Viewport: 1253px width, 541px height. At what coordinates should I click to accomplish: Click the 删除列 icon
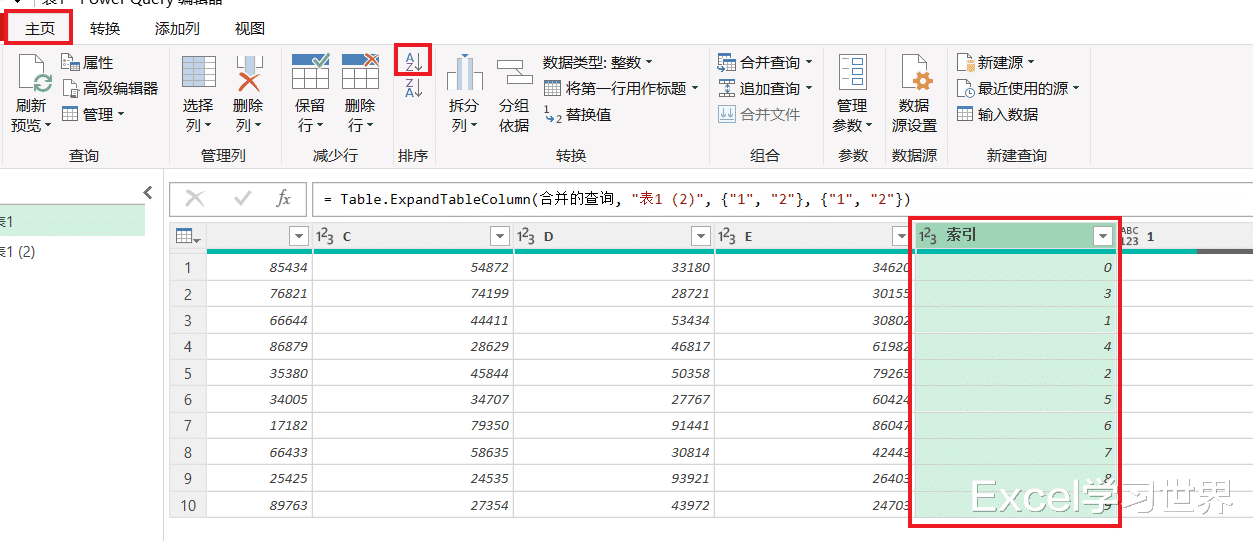pos(248,74)
